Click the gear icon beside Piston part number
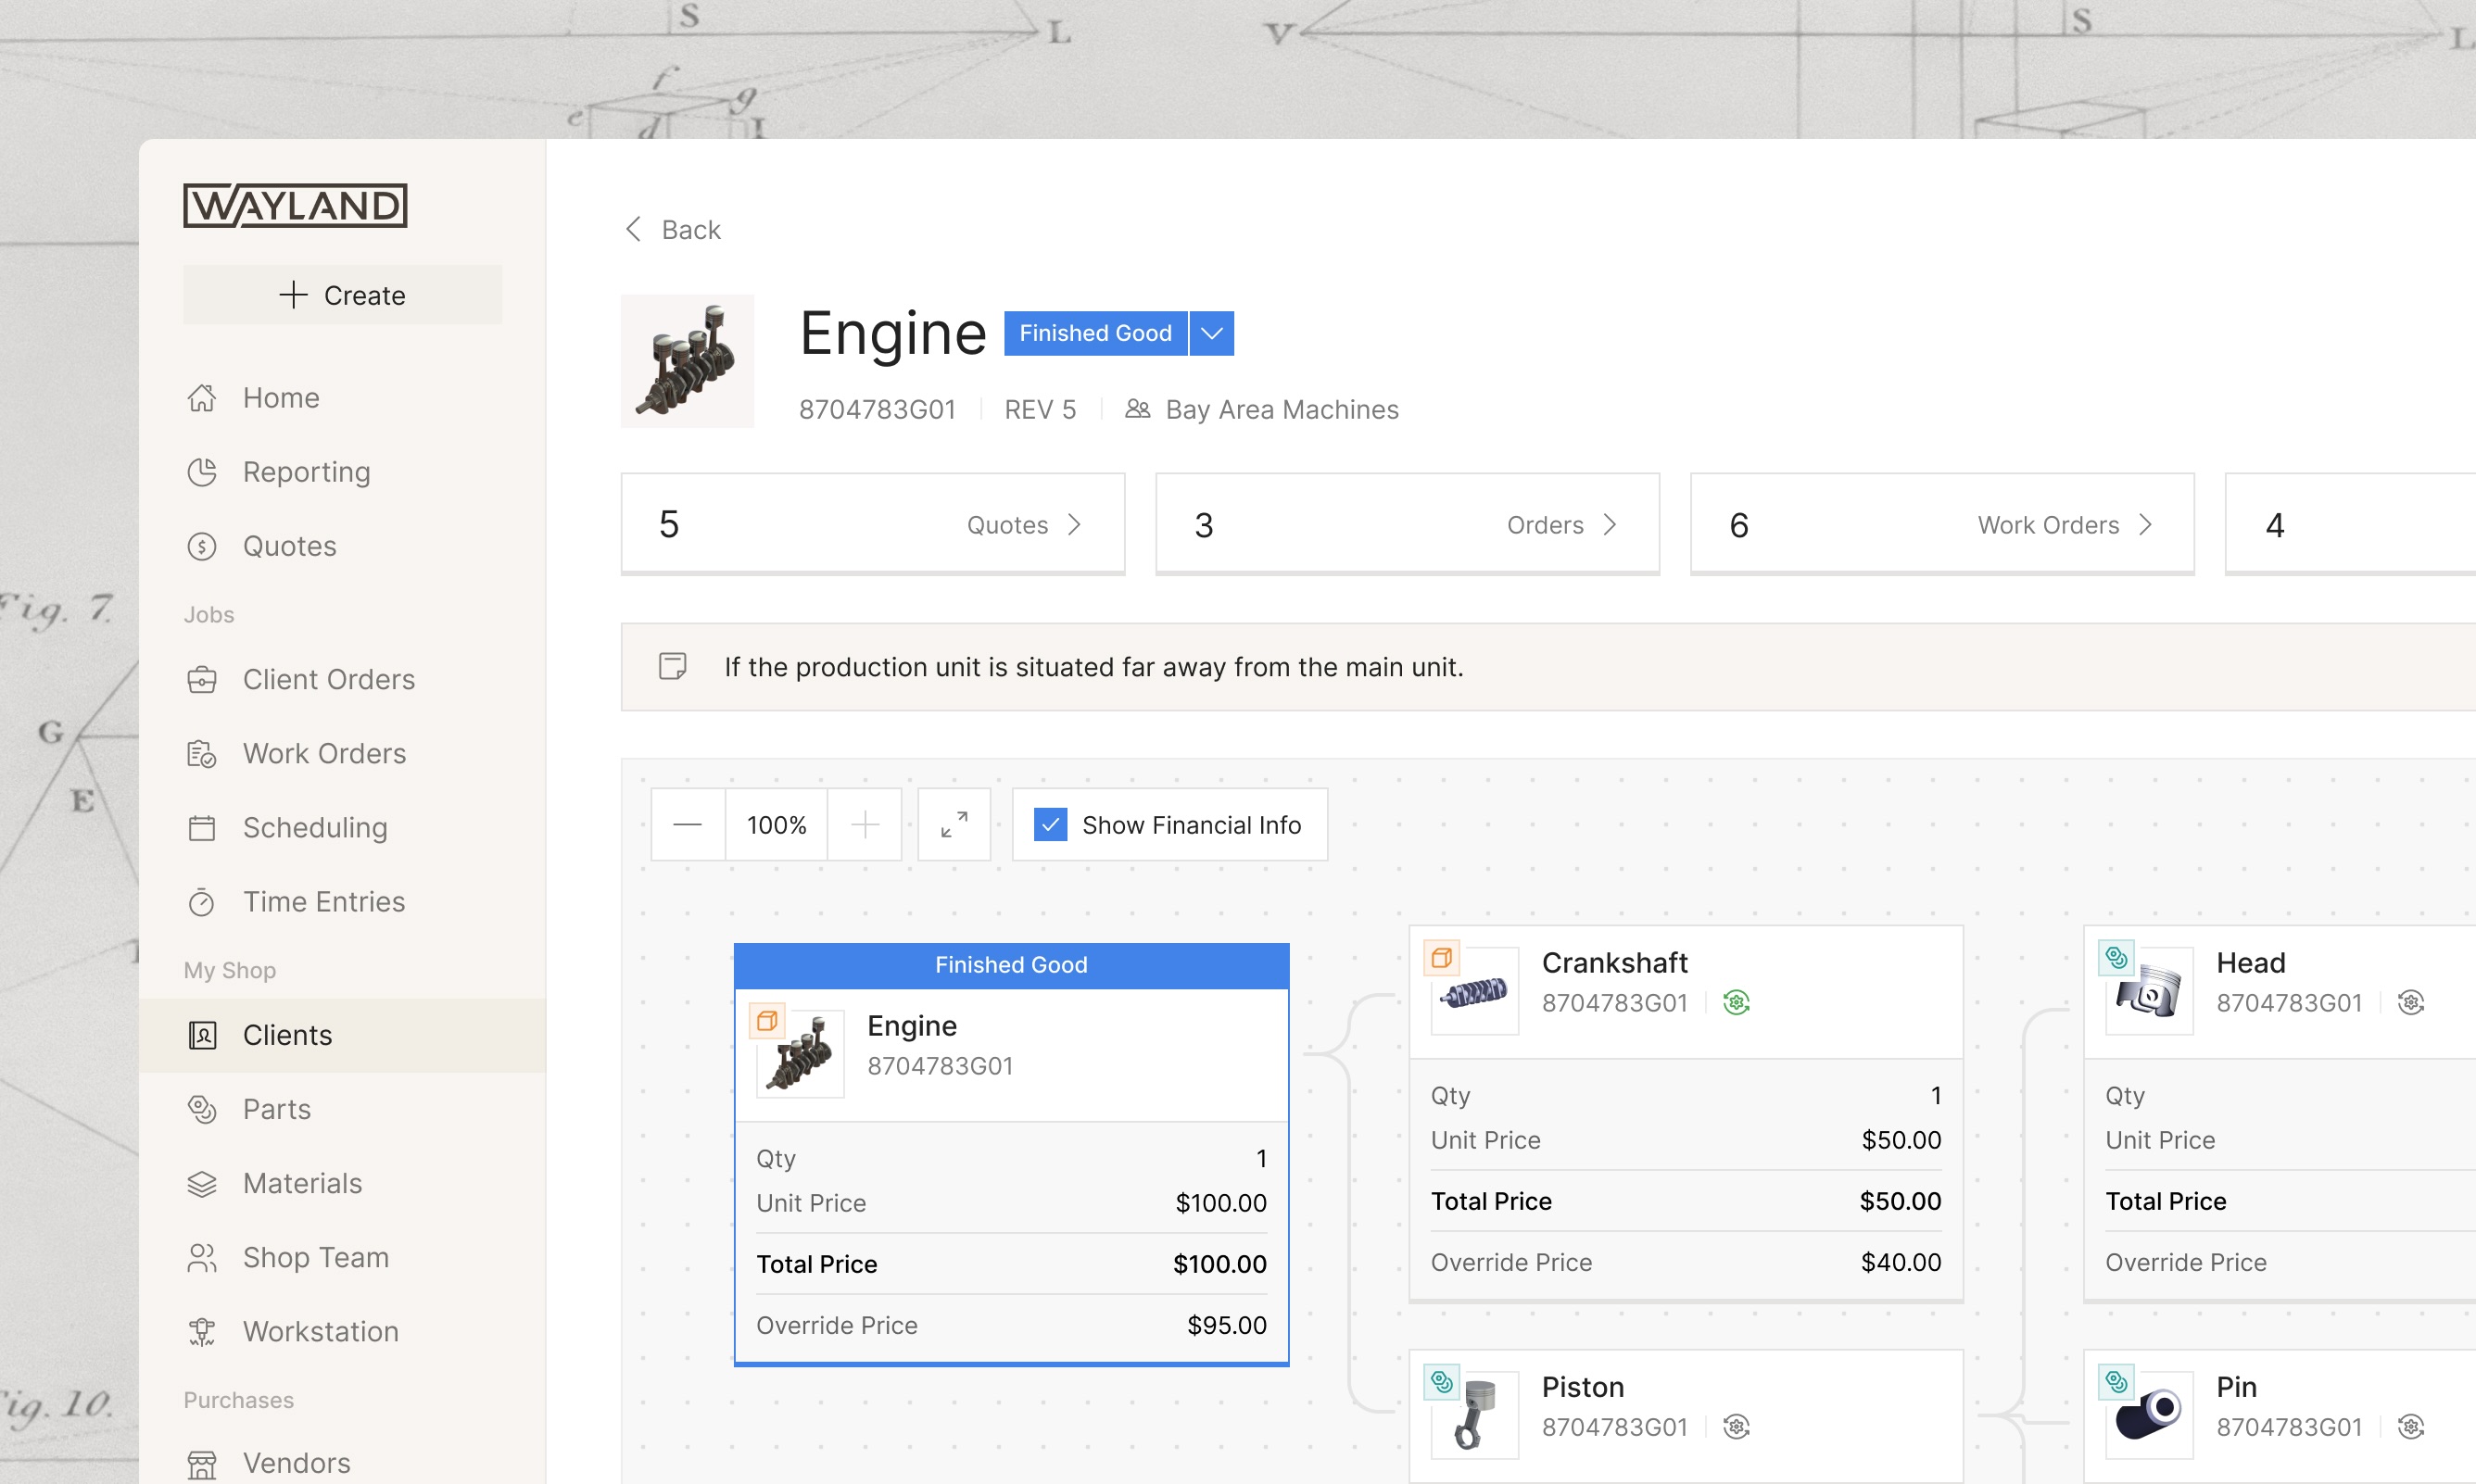The height and width of the screenshot is (1484, 2476). point(1736,1426)
